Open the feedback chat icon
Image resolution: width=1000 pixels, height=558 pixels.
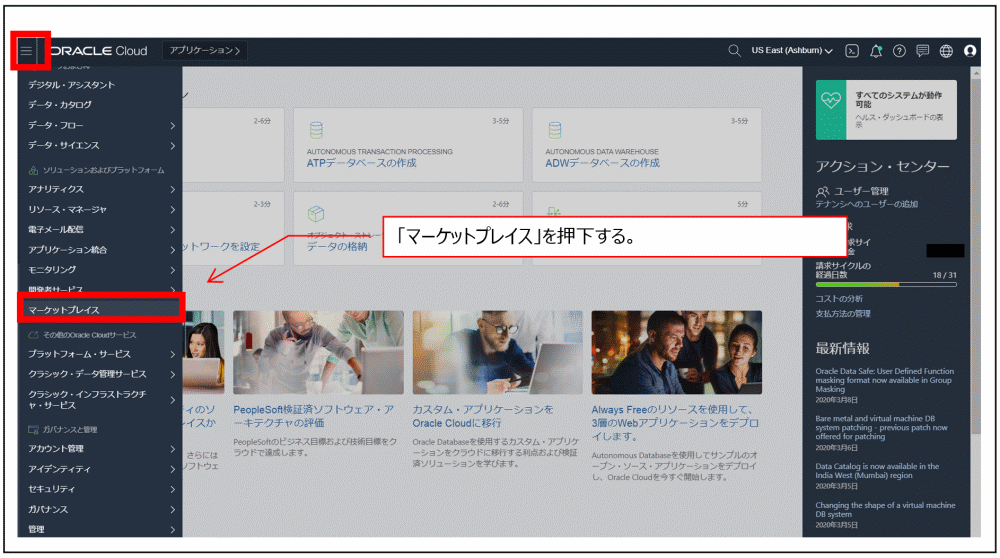(x=922, y=51)
